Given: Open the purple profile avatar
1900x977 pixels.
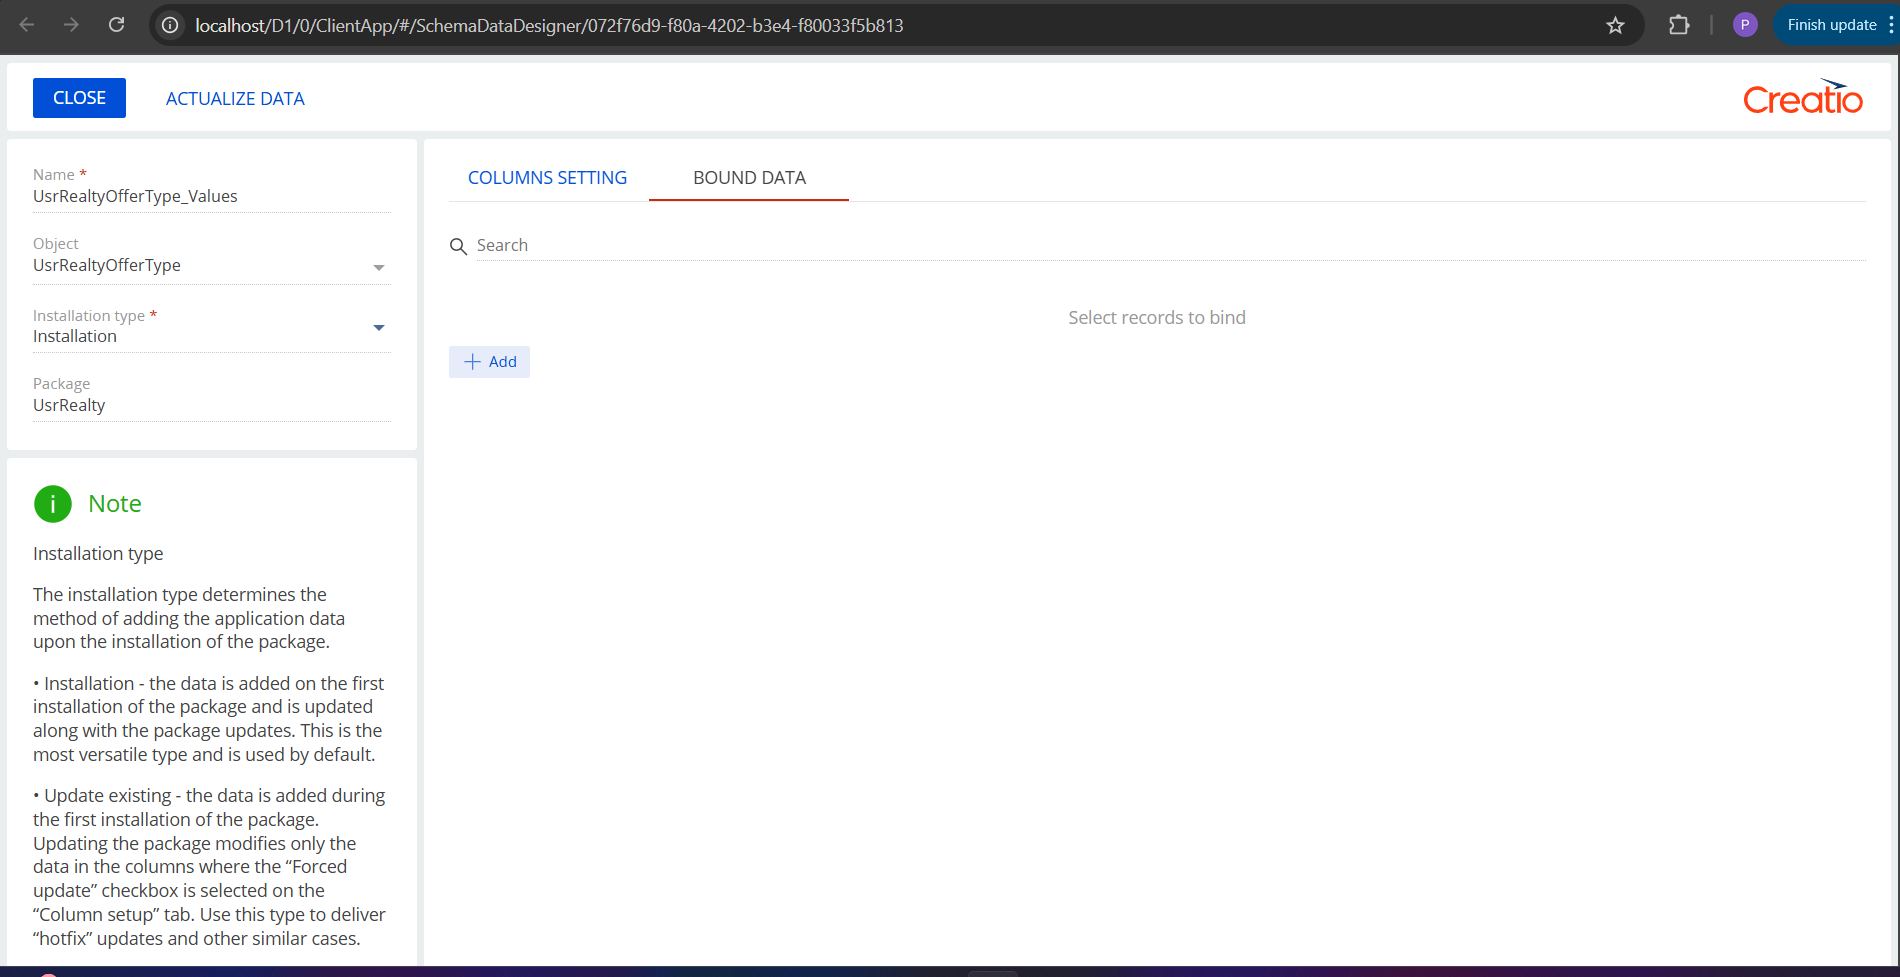Looking at the screenshot, I should tap(1745, 25).
